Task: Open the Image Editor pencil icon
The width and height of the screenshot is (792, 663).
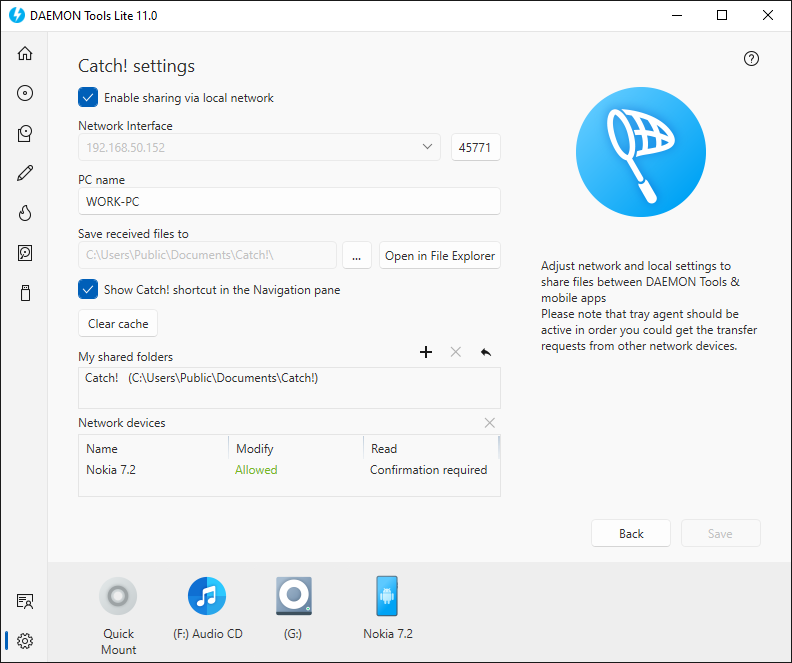Action: (x=25, y=173)
